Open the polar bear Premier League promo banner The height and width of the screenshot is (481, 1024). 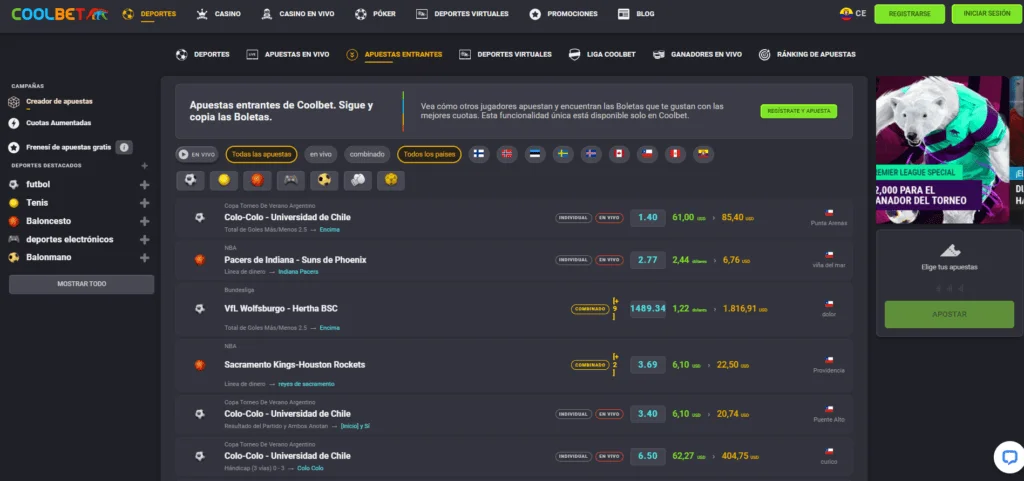[x=940, y=150]
